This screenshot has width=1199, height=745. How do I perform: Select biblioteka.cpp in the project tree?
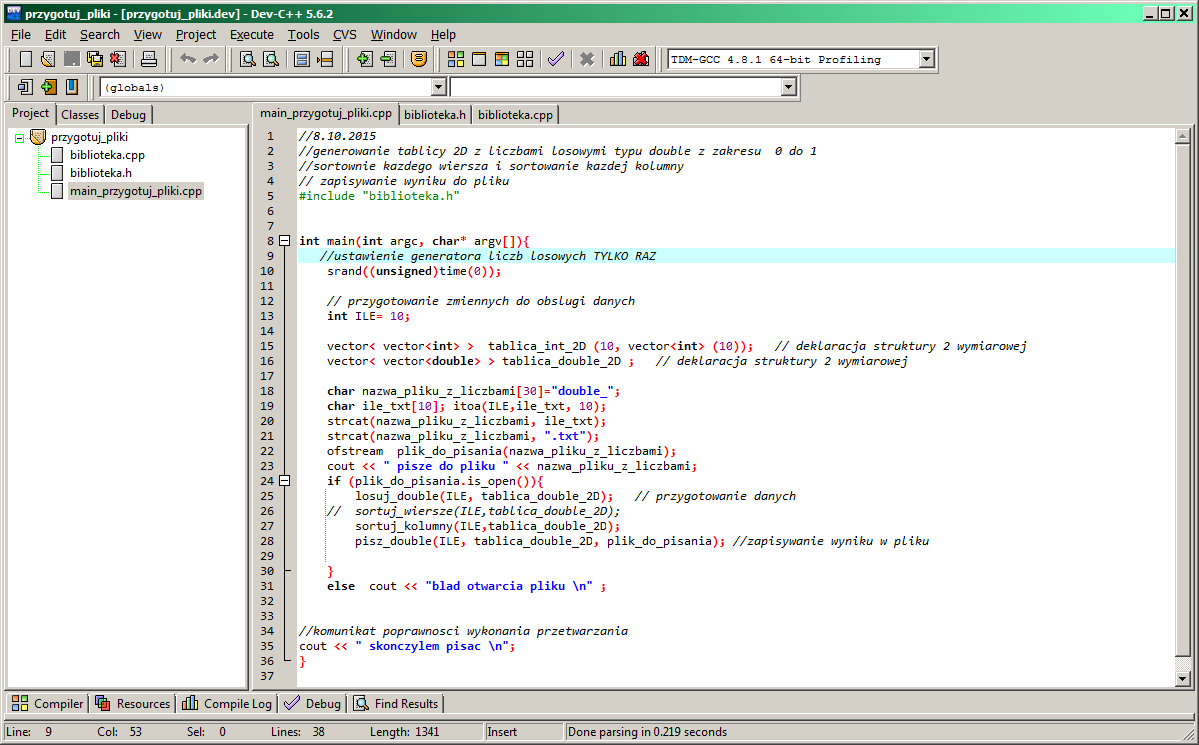[x=107, y=155]
